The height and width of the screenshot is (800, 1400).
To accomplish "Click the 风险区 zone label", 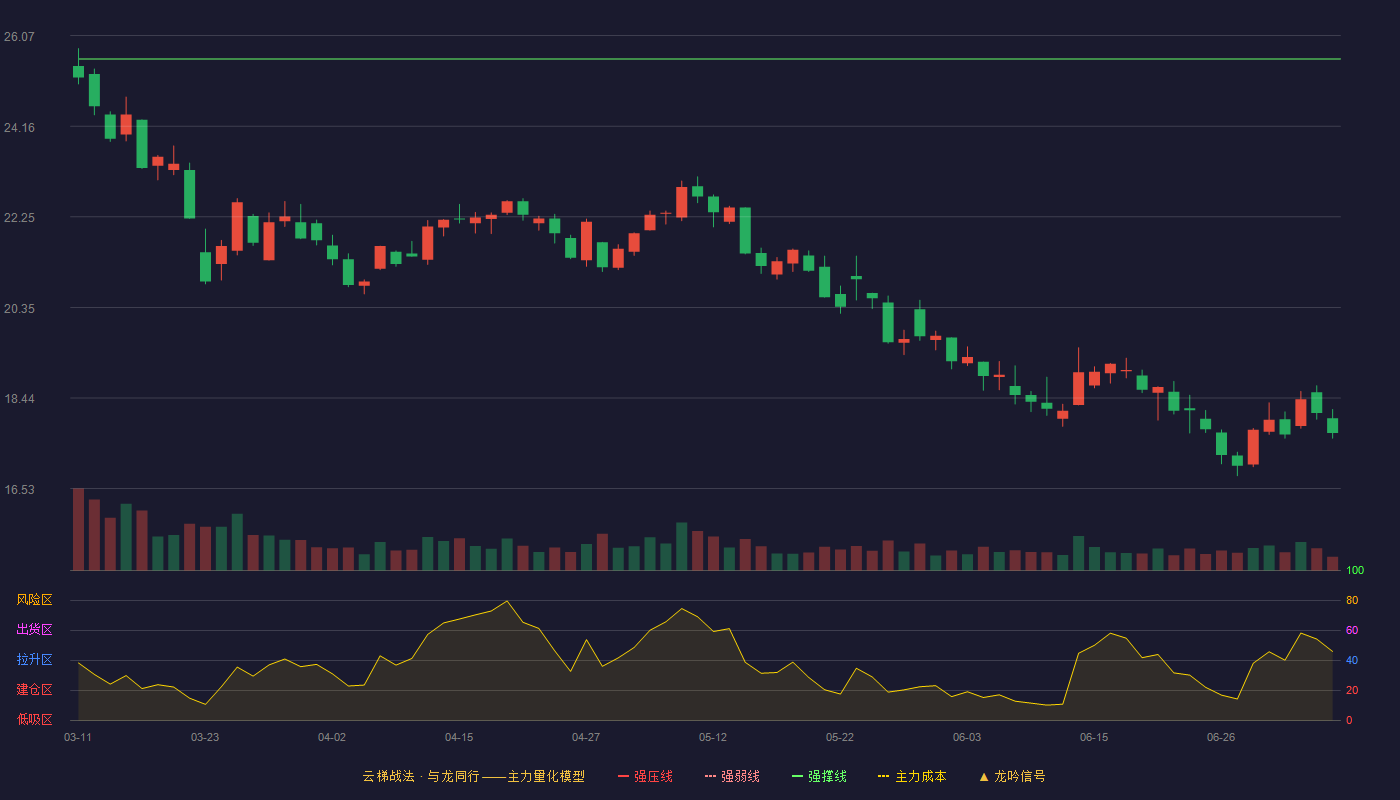I will coord(34,600).
